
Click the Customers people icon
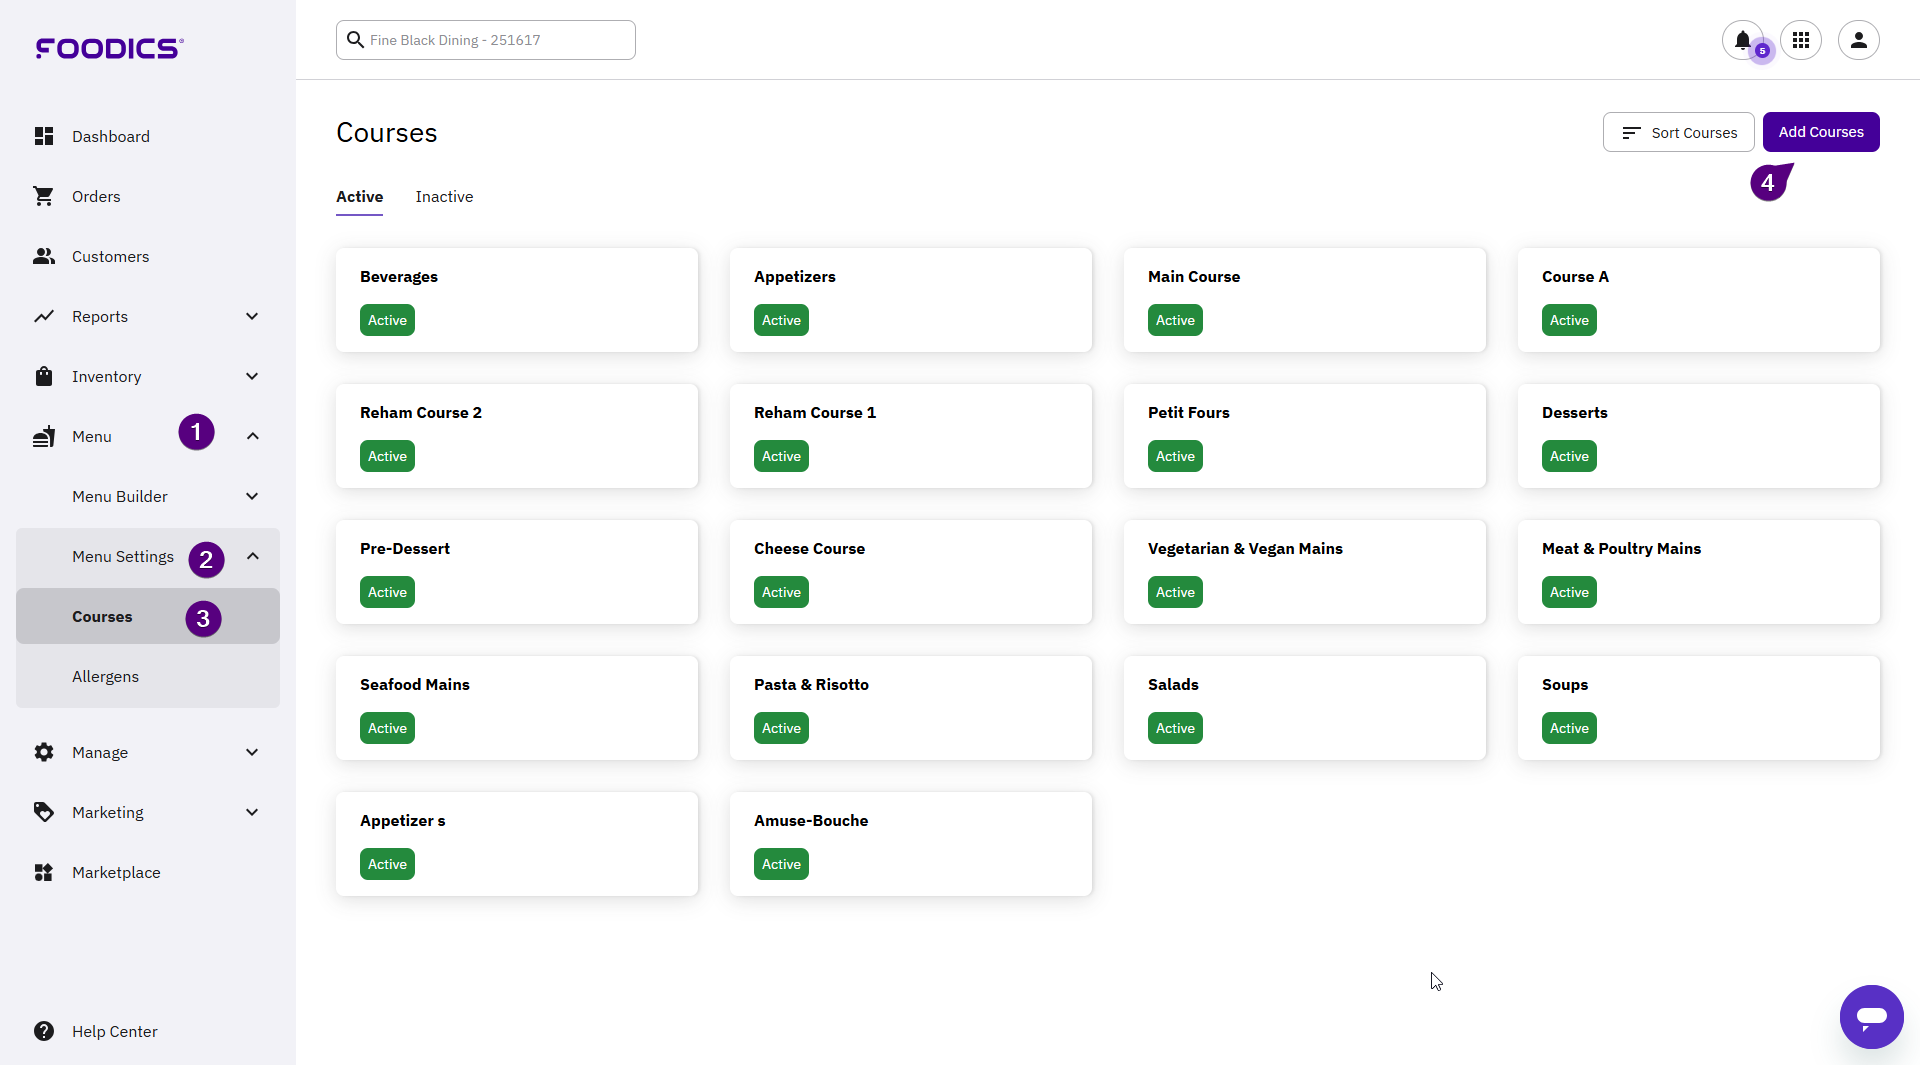coord(44,256)
